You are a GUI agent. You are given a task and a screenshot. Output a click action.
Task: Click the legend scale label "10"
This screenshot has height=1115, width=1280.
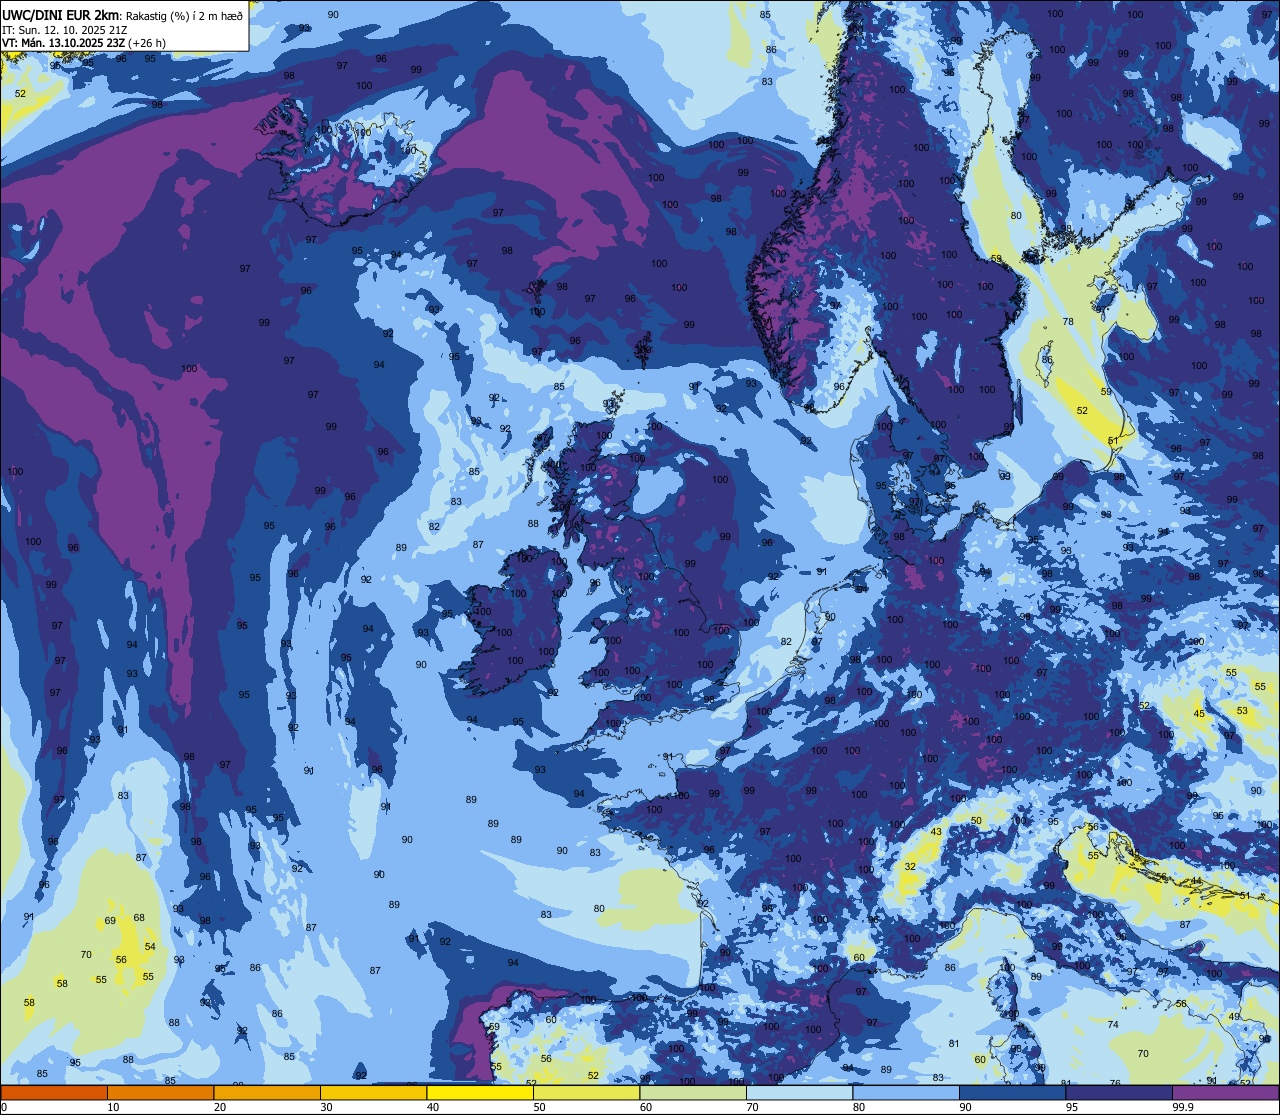coord(113,1107)
